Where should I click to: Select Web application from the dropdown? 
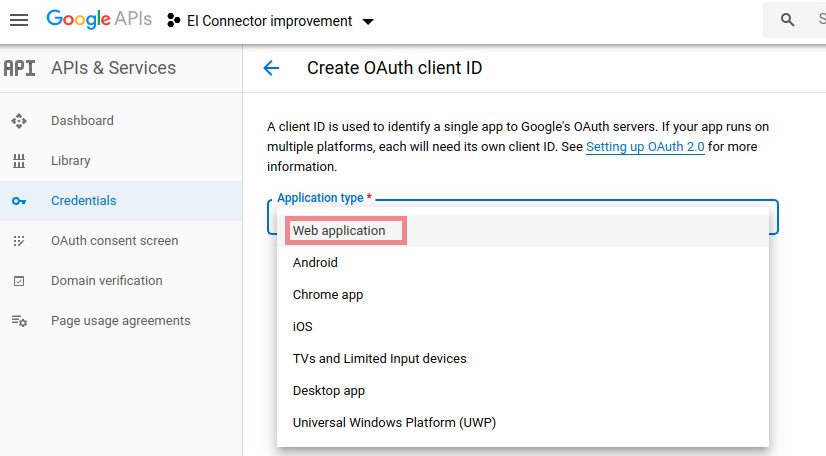click(339, 231)
